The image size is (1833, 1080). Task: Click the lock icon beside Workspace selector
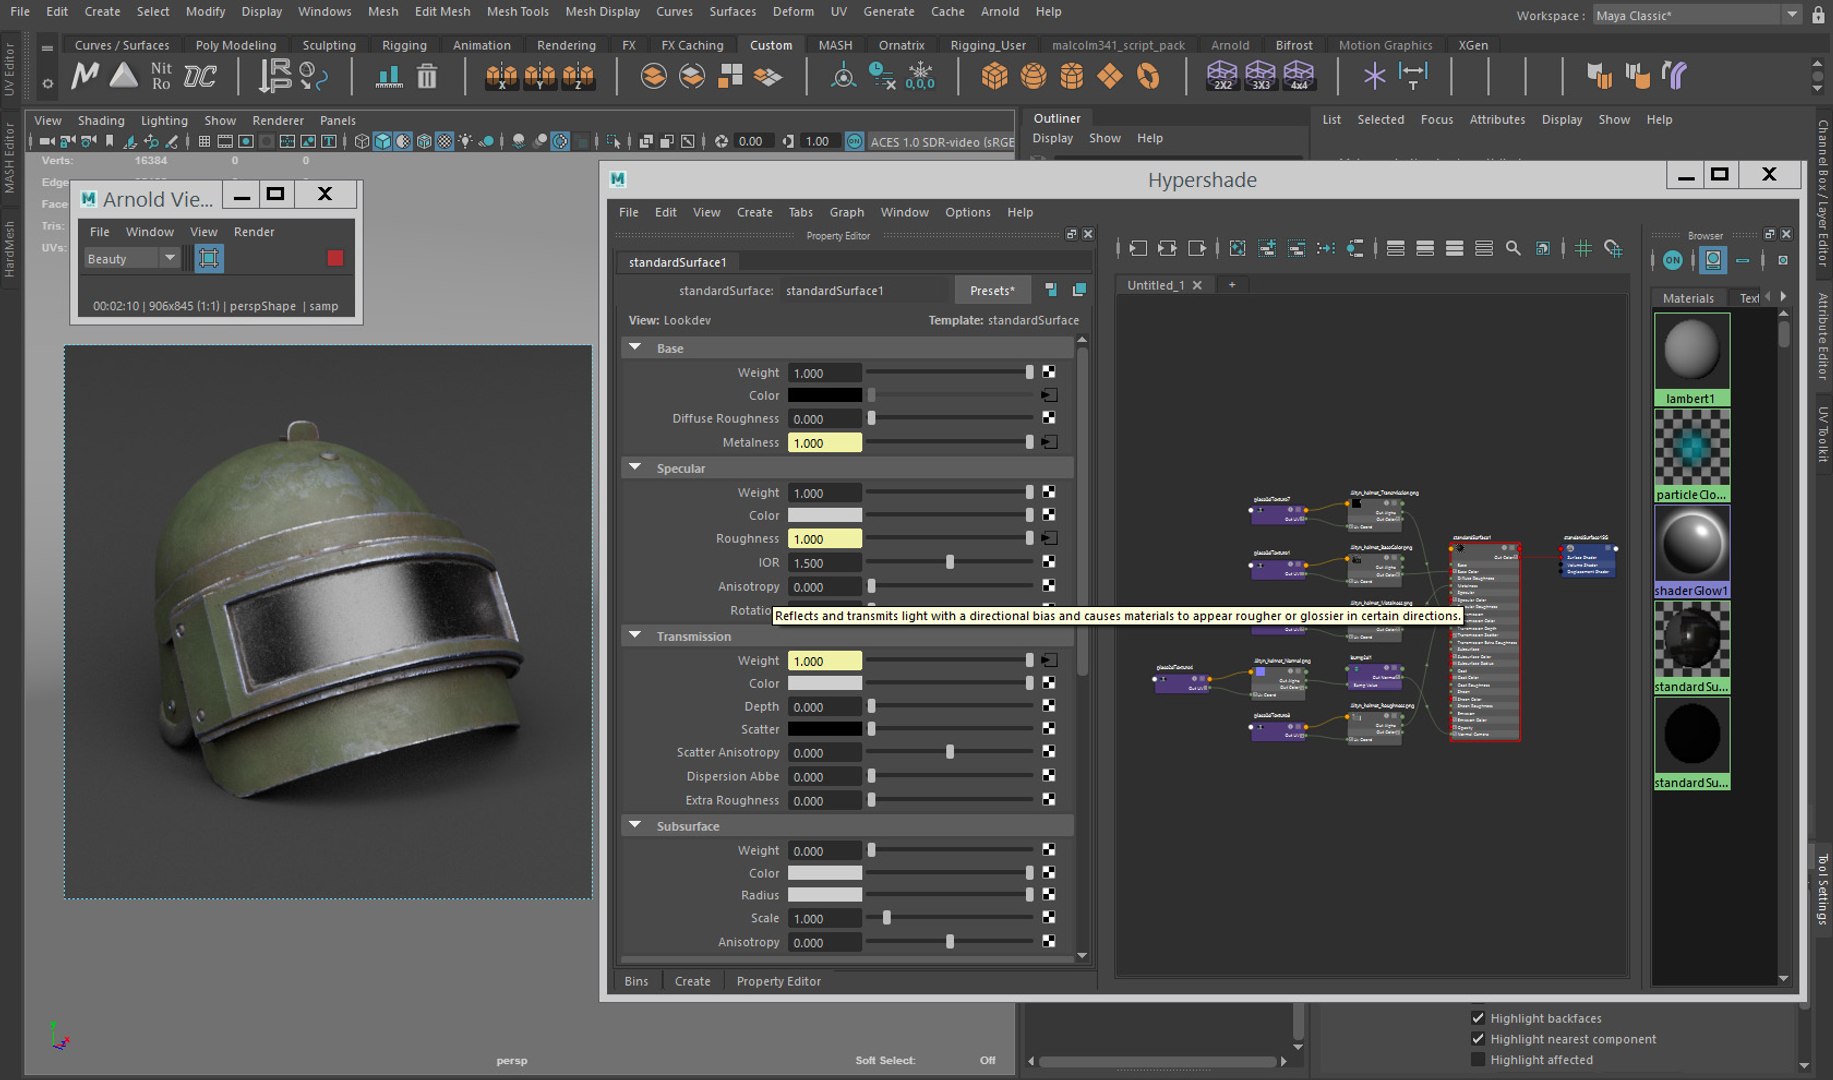[1818, 15]
